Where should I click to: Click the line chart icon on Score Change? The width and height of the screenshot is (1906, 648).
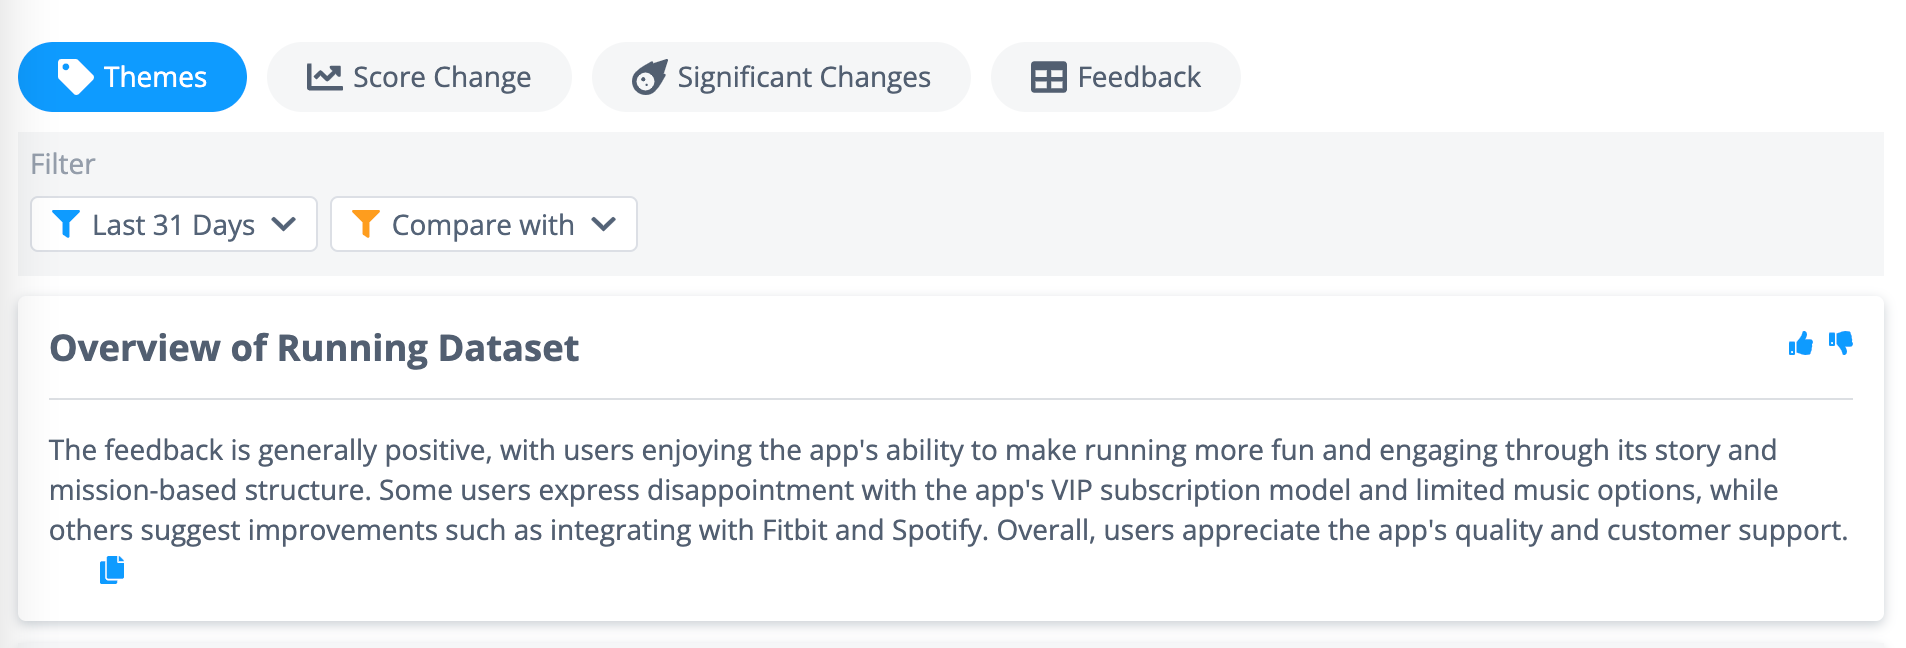click(324, 77)
